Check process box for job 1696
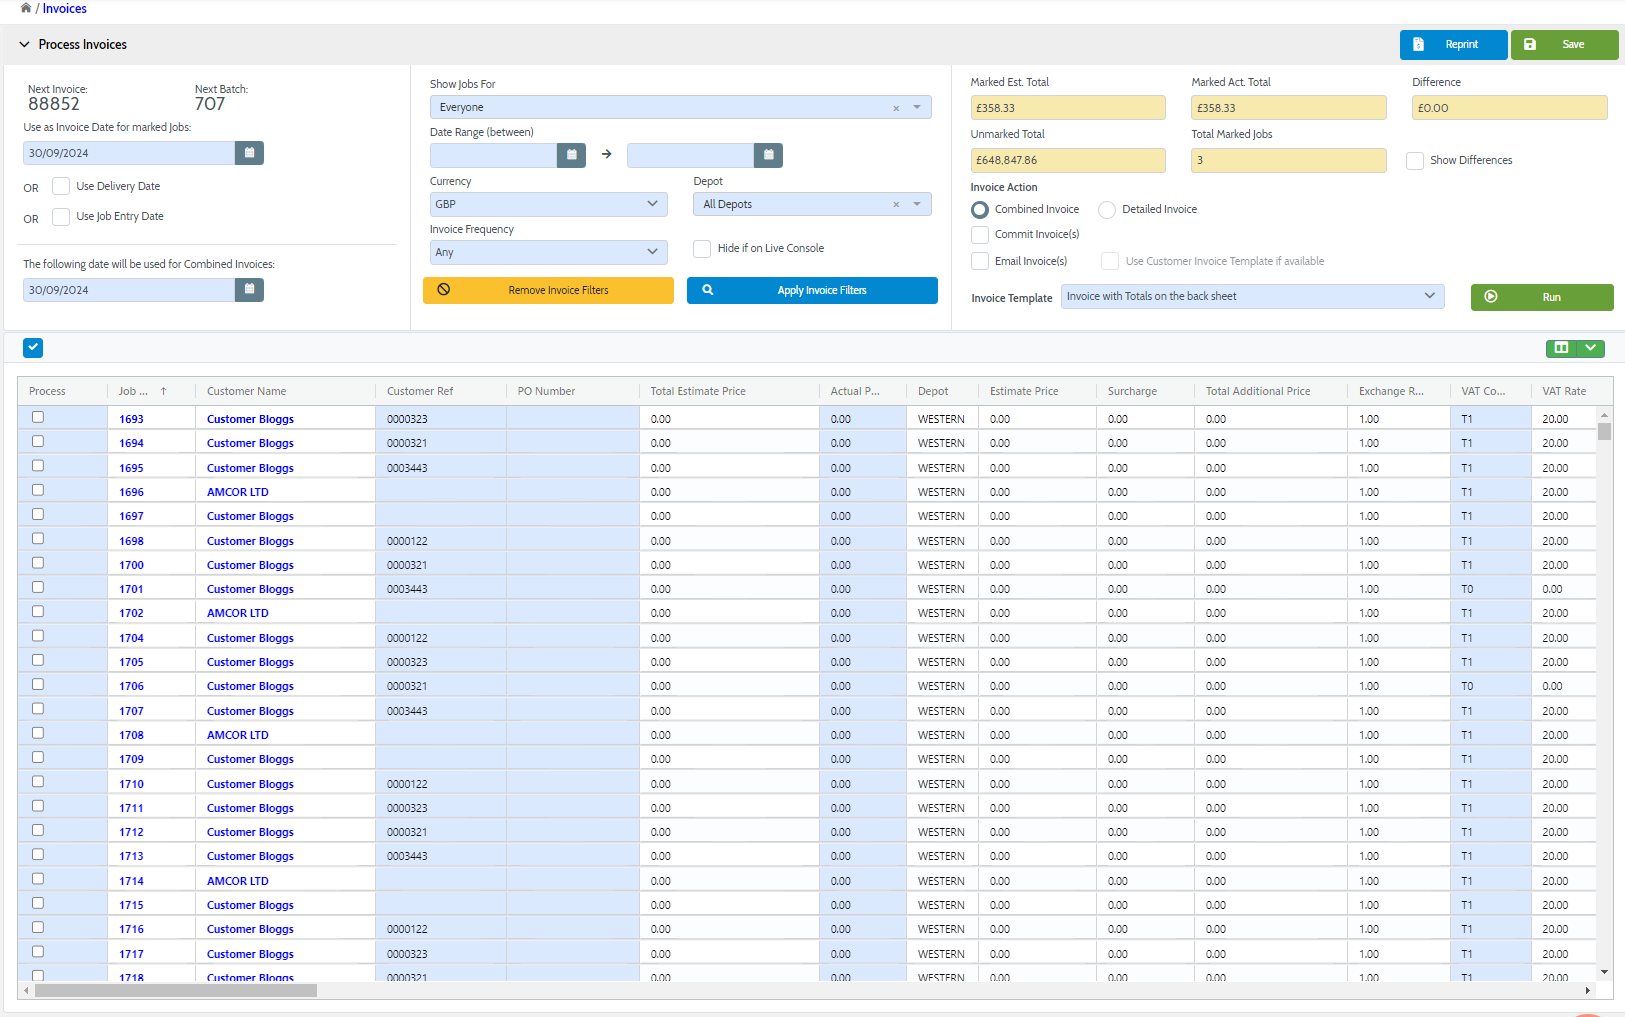Screen dimensions: 1625x1017 coord(38,490)
